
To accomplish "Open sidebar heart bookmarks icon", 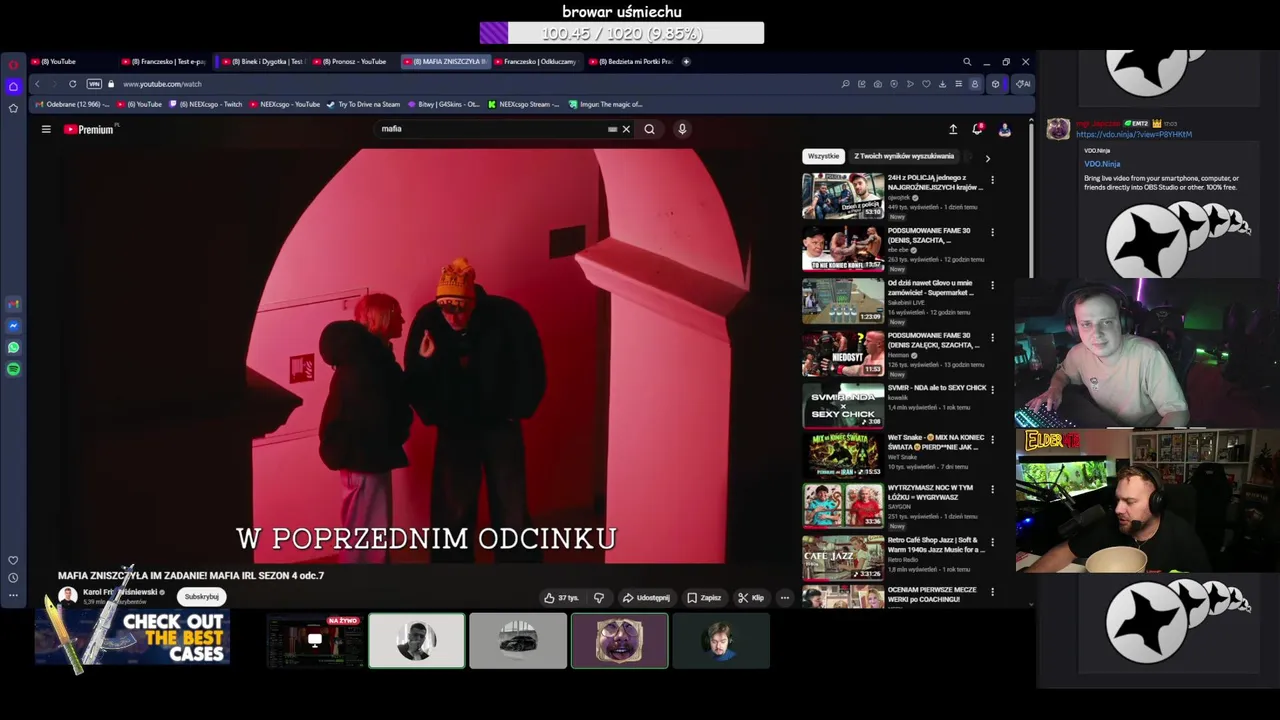I will click(13, 560).
